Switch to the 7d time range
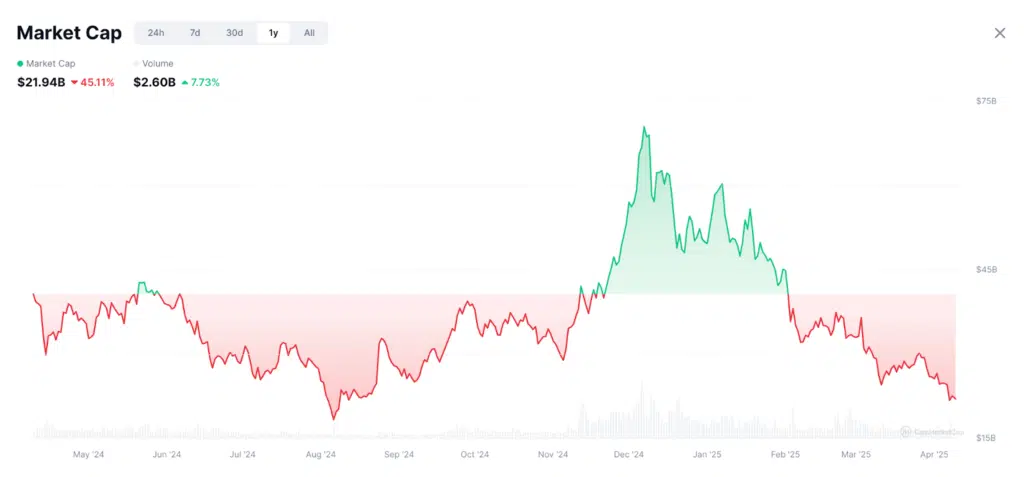 (x=195, y=33)
